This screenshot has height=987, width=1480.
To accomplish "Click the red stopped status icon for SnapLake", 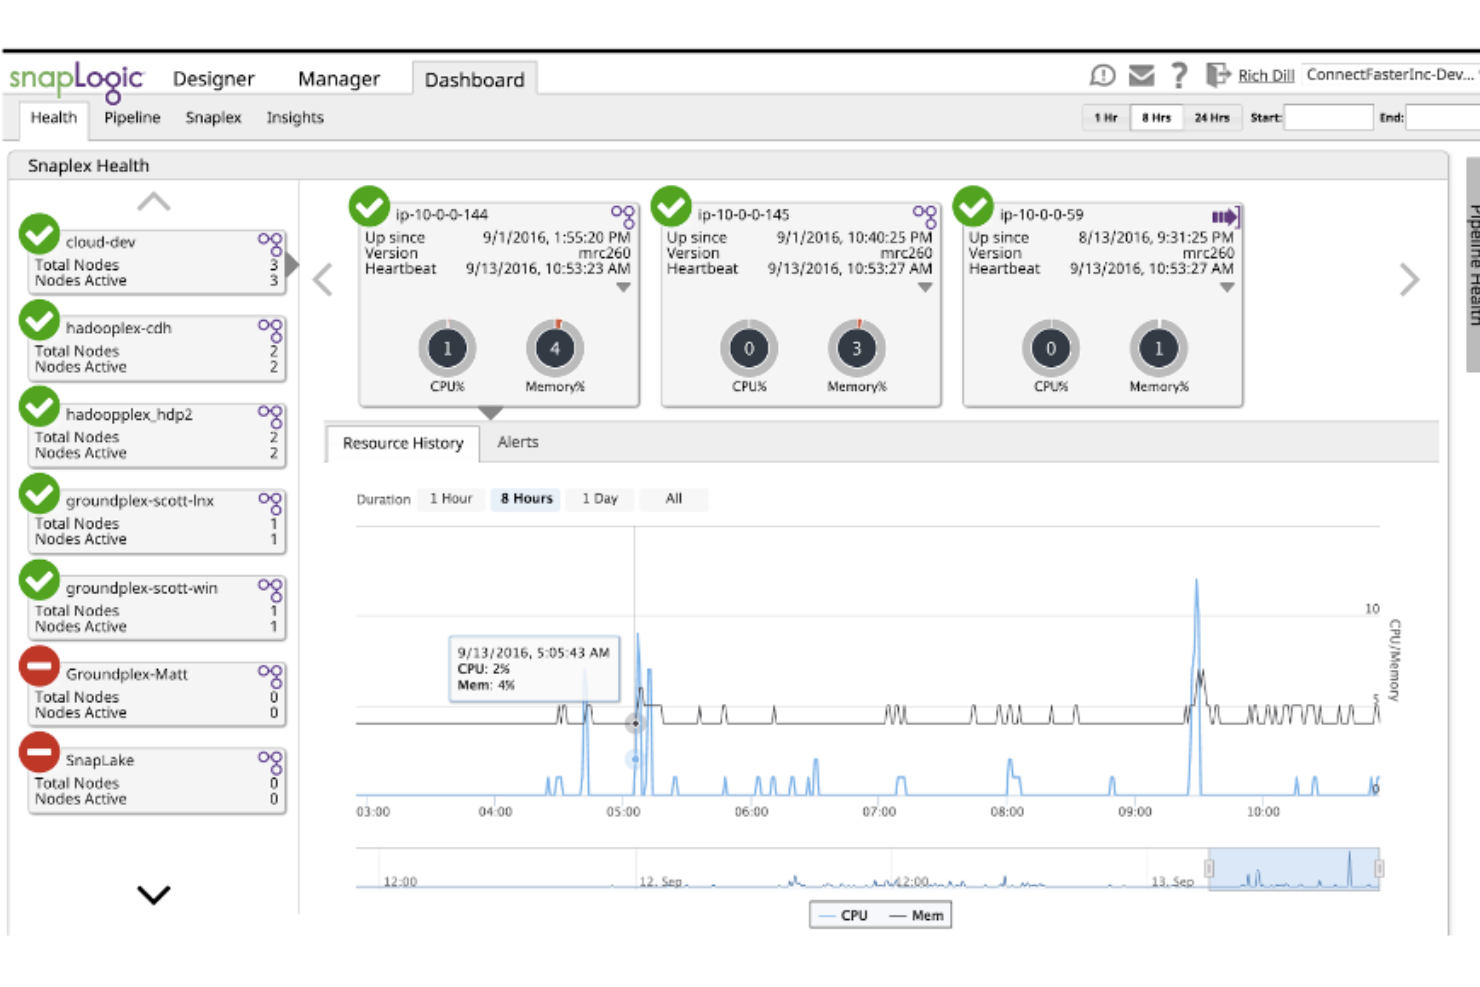I will tap(39, 753).
